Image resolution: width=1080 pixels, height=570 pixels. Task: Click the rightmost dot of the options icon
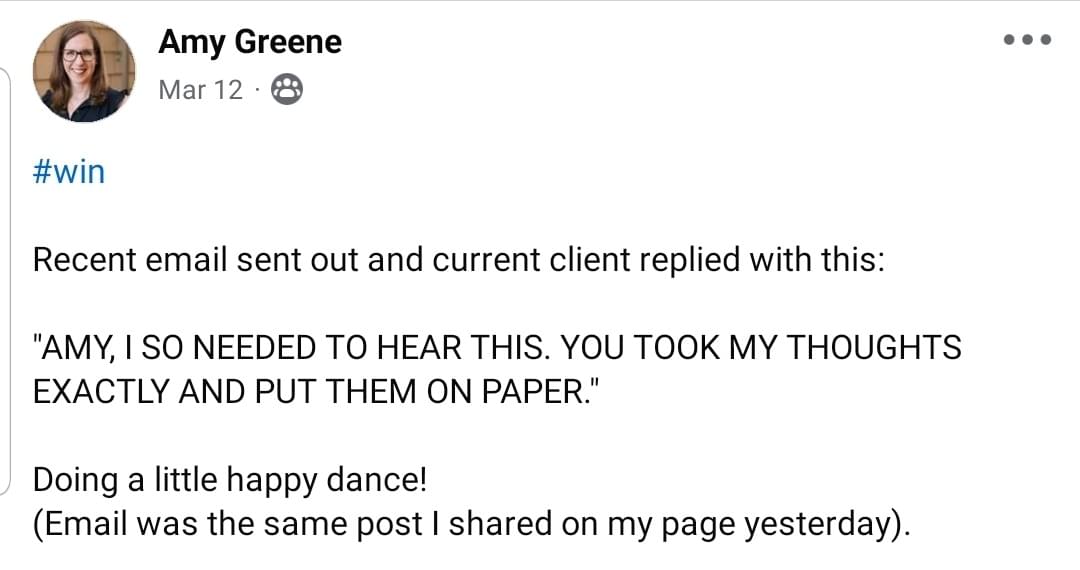pos(1046,40)
